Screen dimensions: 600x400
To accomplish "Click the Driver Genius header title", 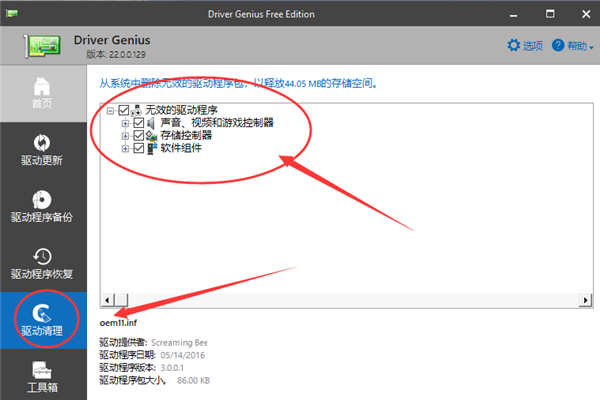I will coord(112,40).
